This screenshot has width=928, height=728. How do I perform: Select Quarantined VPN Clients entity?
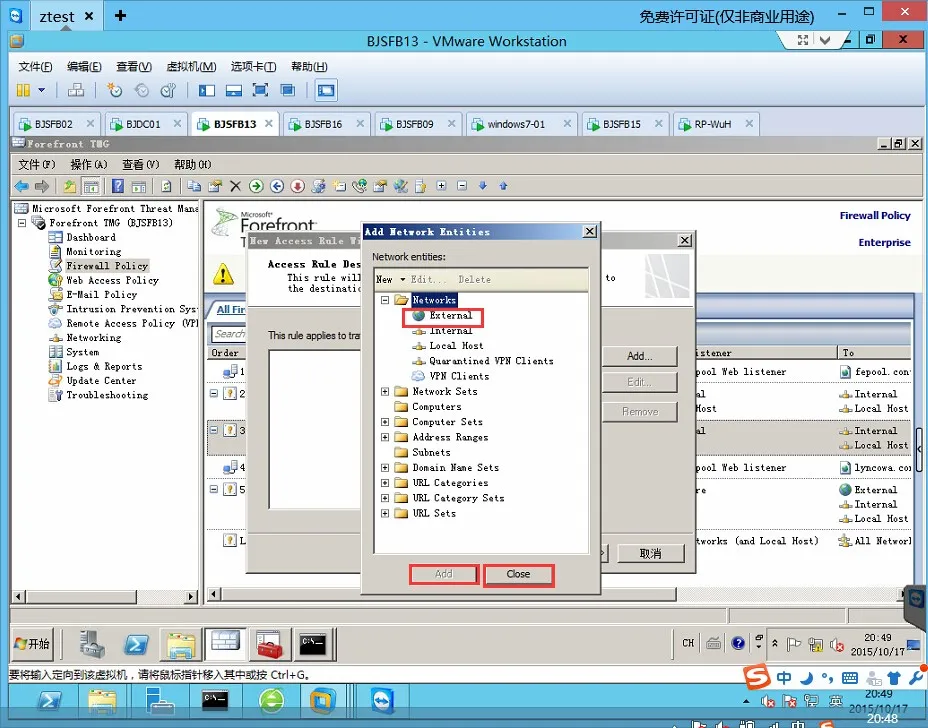tap(491, 361)
